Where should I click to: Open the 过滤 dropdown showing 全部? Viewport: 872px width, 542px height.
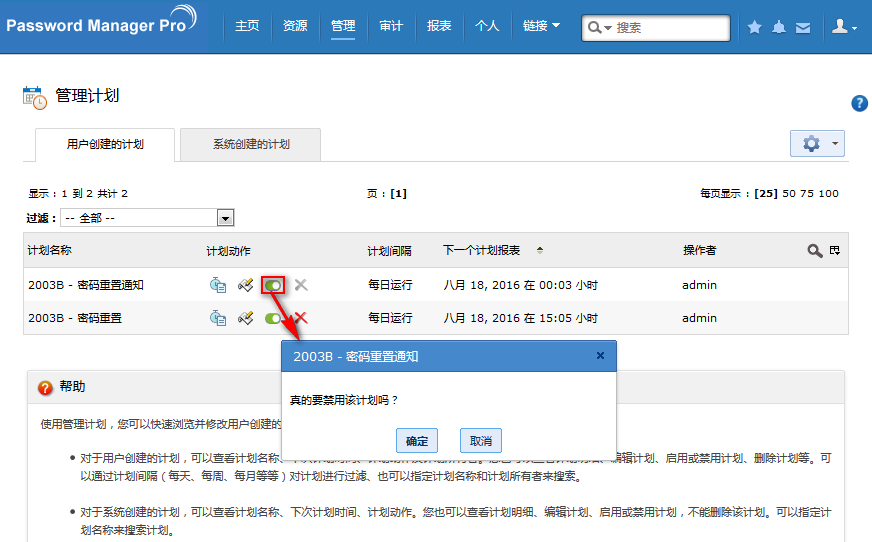pyautogui.click(x=147, y=218)
